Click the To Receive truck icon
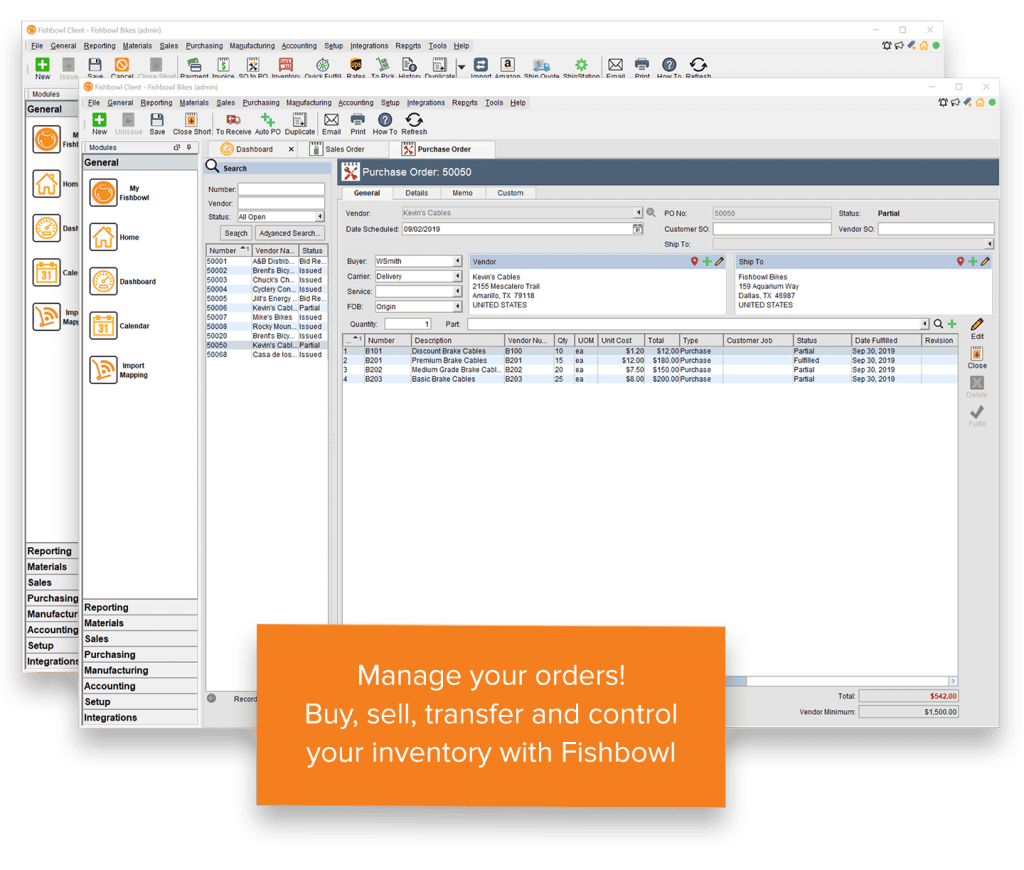This screenshot has height=870, width=1024. click(233, 123)
